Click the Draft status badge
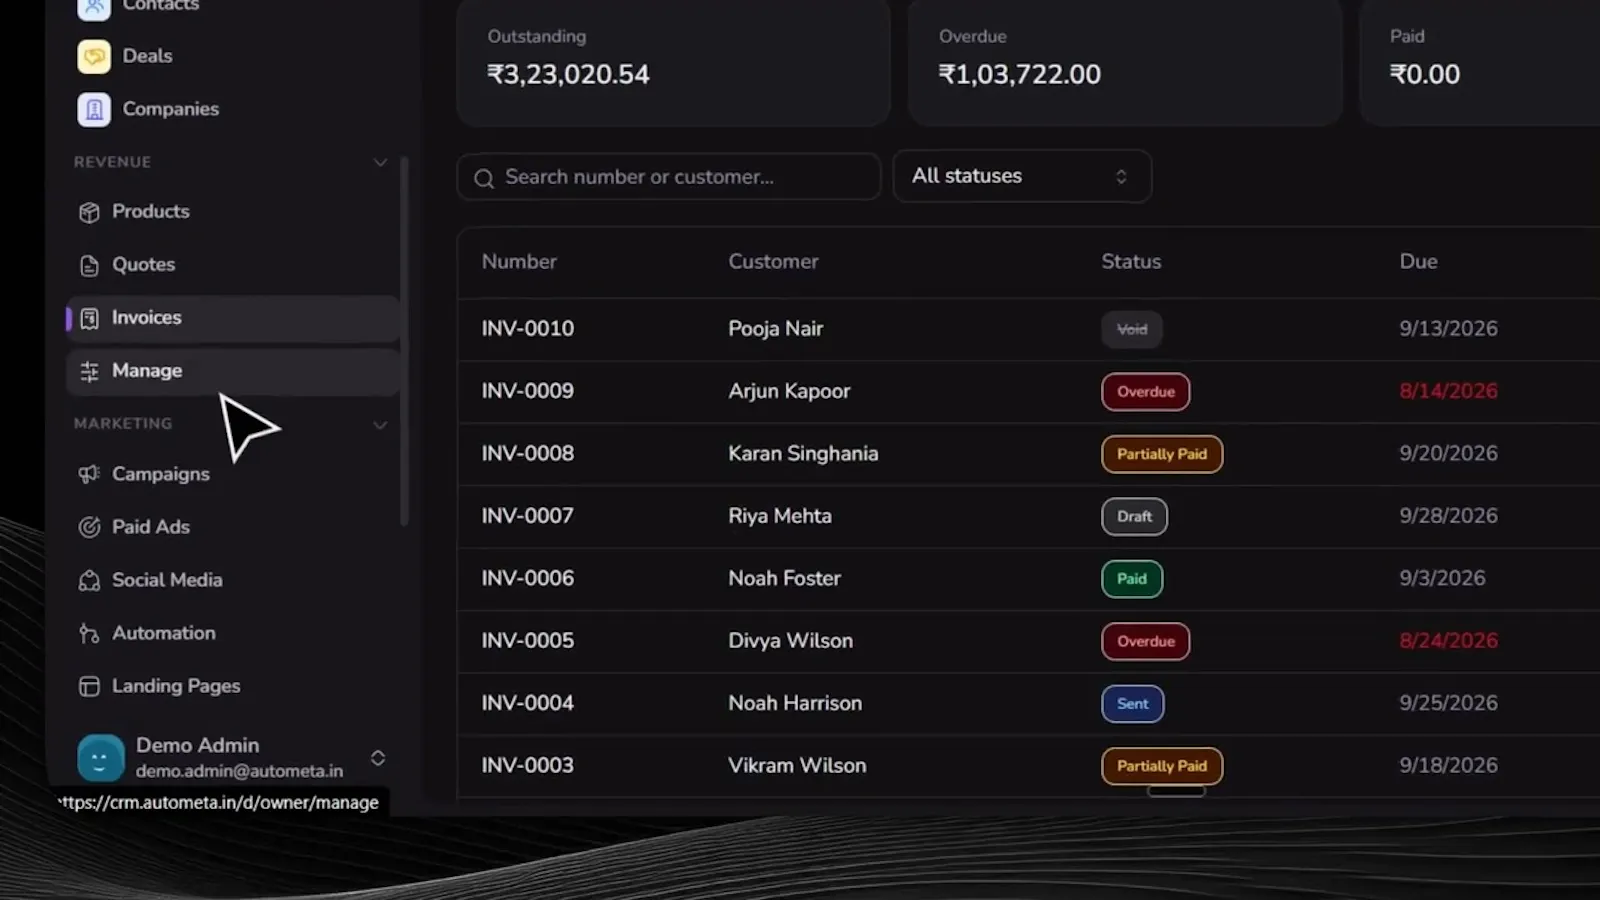Viewport: 1600px width, 900px height. click(1134, 516)
